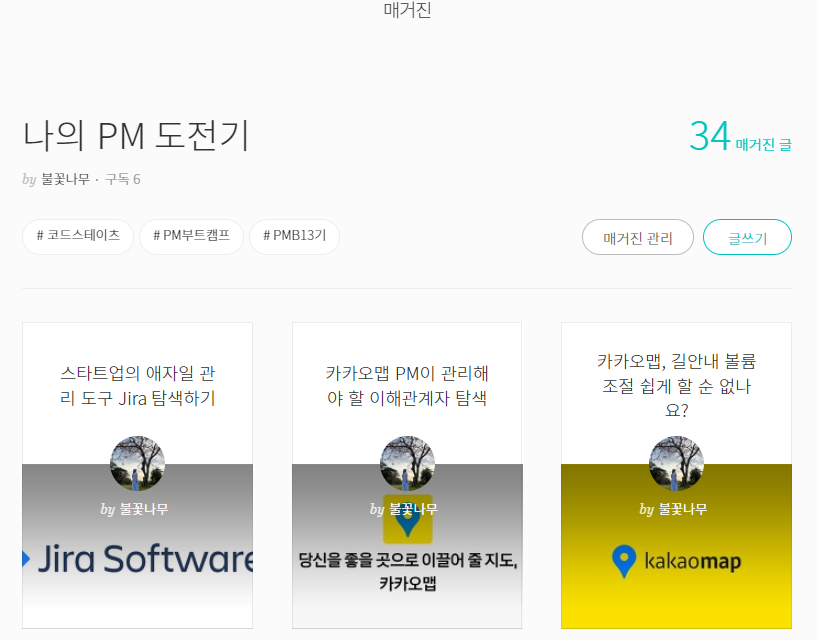The height and width of the screenshot is (640, 817).
Task: Click the 매거진 header tab
Action: [407, 9]
